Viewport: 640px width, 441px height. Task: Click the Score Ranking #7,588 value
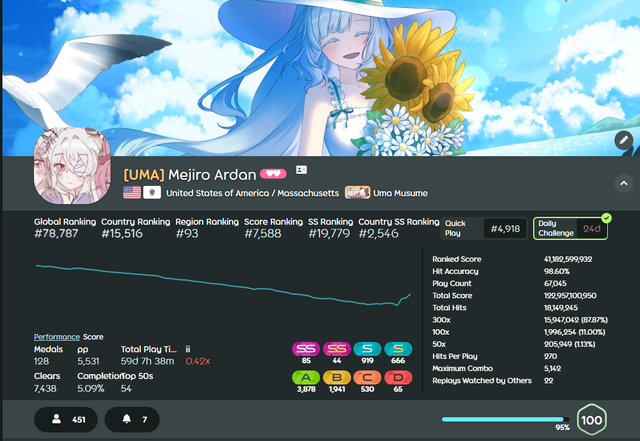pos(262,234)
